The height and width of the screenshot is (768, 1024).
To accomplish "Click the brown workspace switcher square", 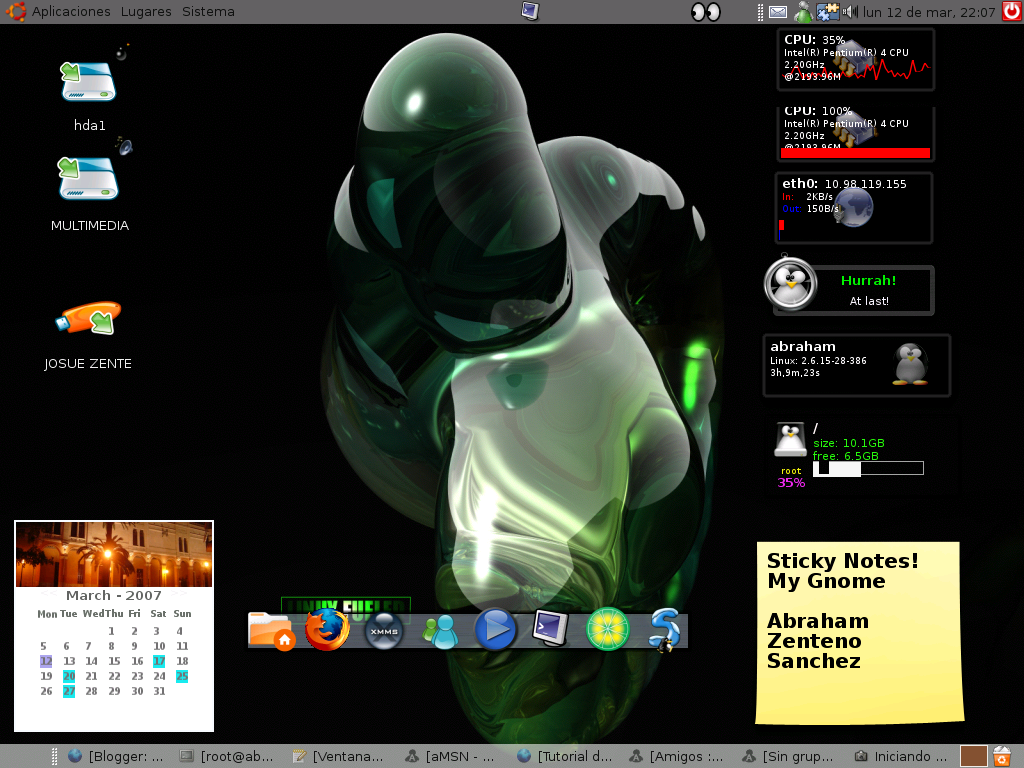I will tap(973, 756).
